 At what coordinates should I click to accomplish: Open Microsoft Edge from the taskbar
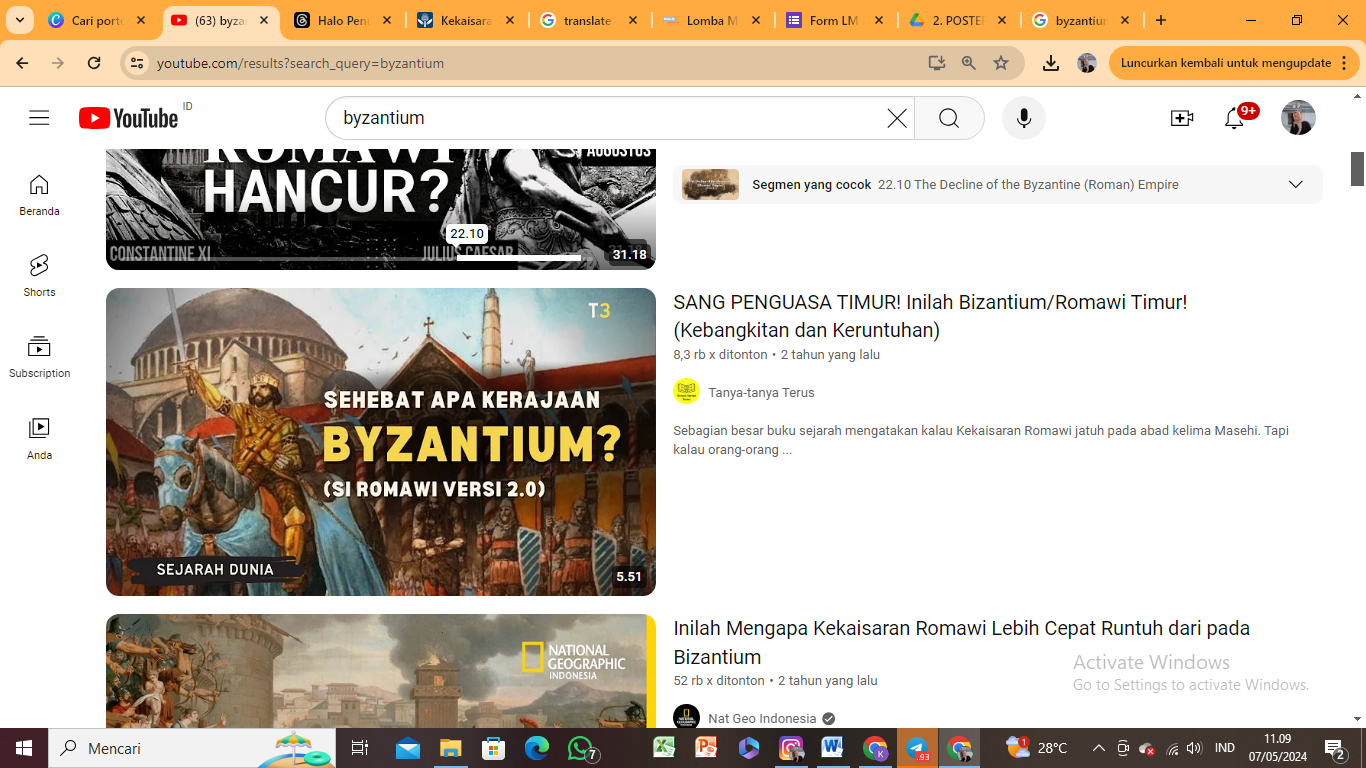pyautogui.click(x=537, y=748)
